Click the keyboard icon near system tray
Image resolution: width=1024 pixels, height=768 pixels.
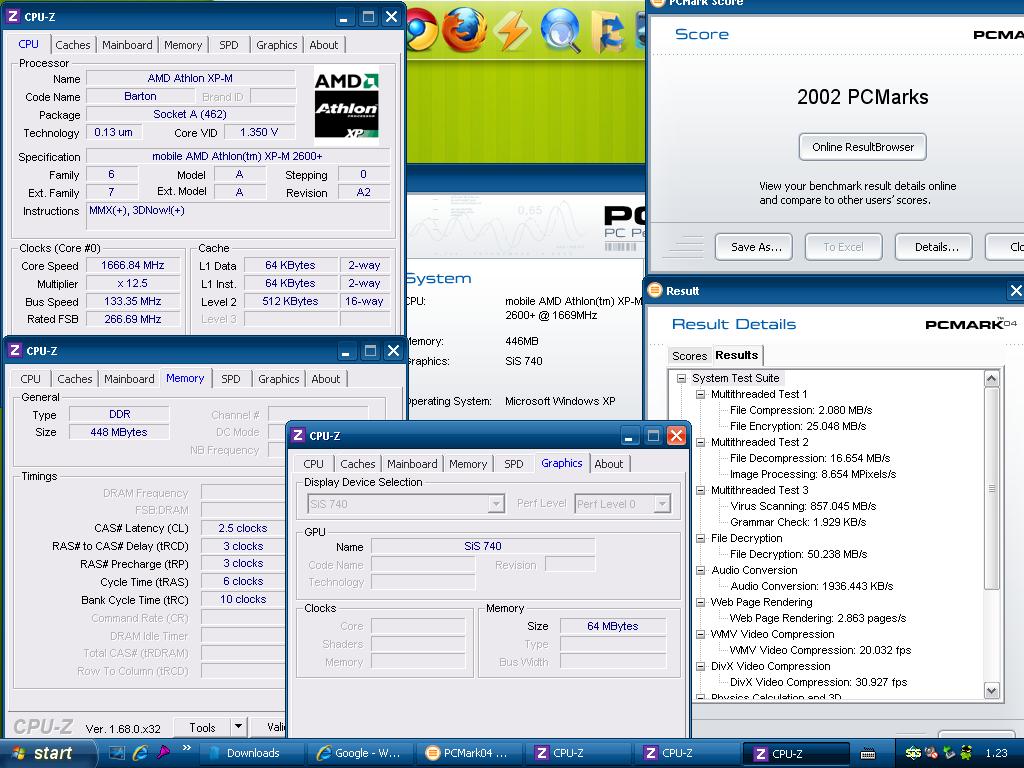coord(868,754)
